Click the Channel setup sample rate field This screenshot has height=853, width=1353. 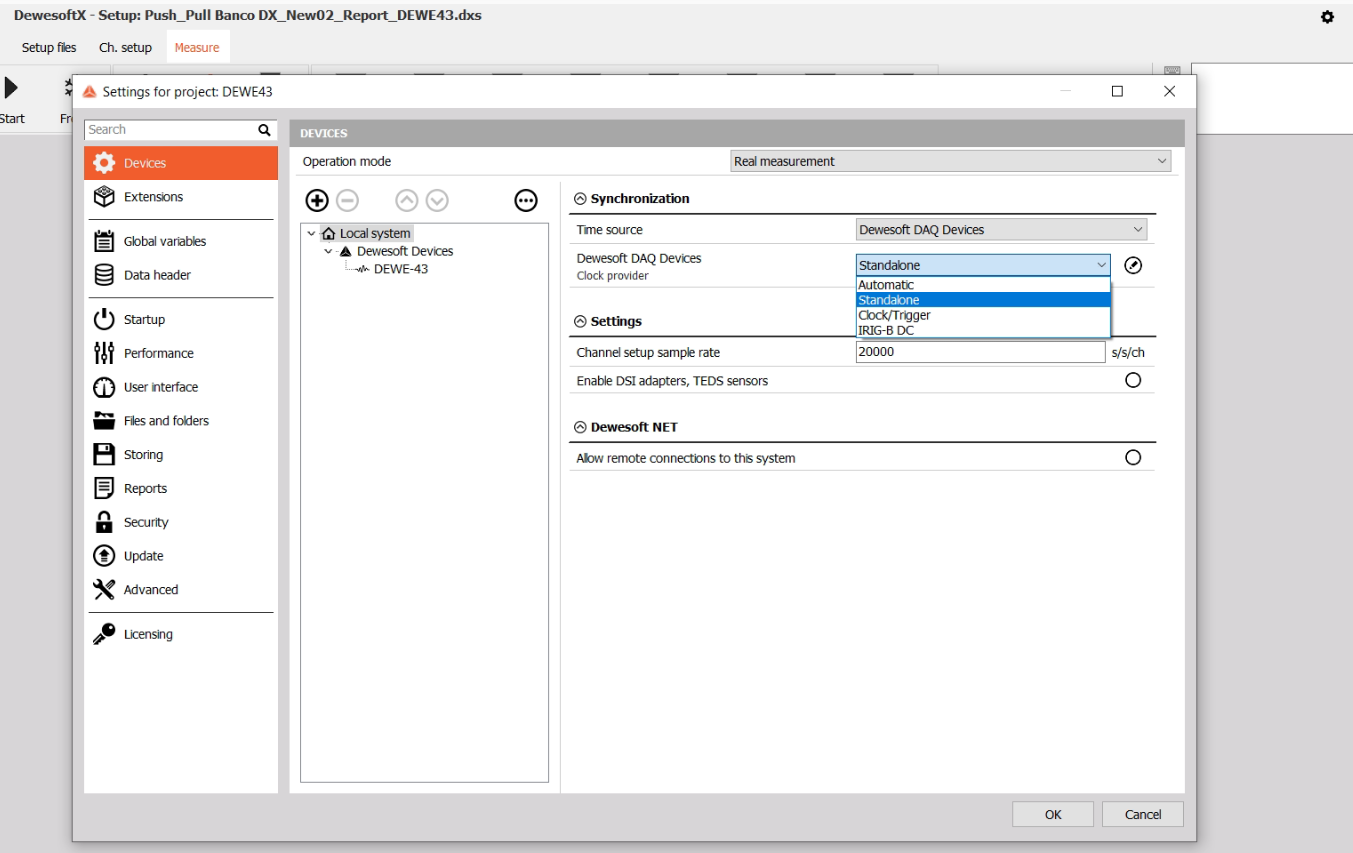pyautogui.click(x=980, y=352)
